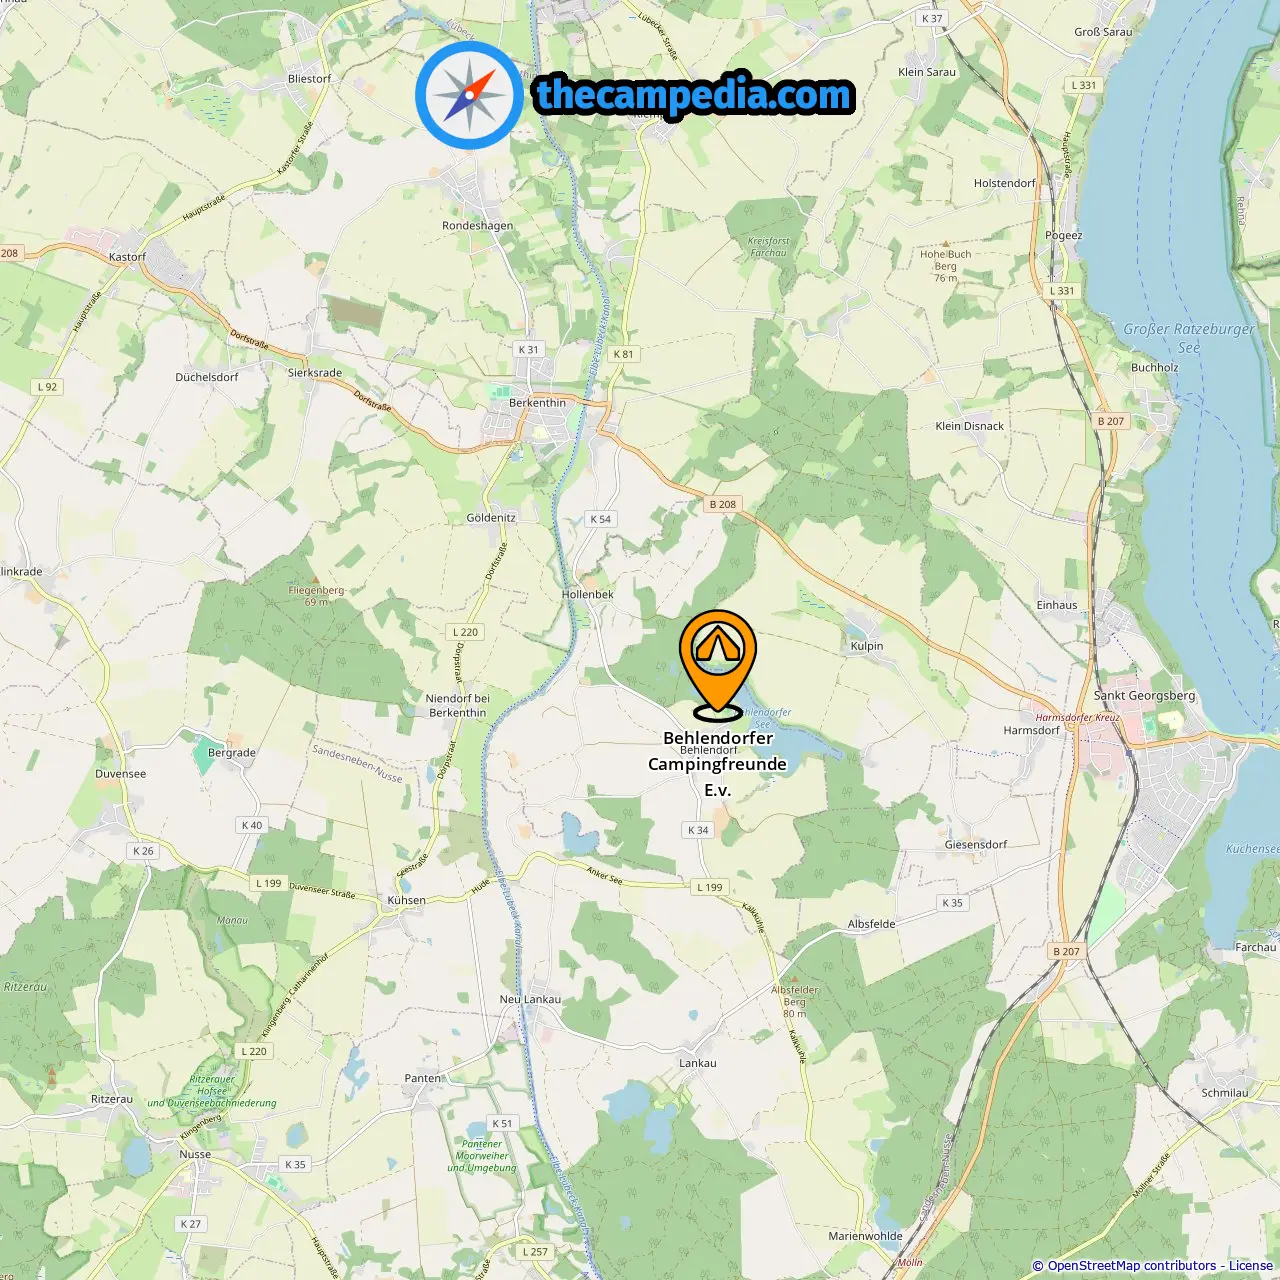Open the License link
The height and width of the screenshot is (1280, 1280).
click(x=1250, y=1266)
